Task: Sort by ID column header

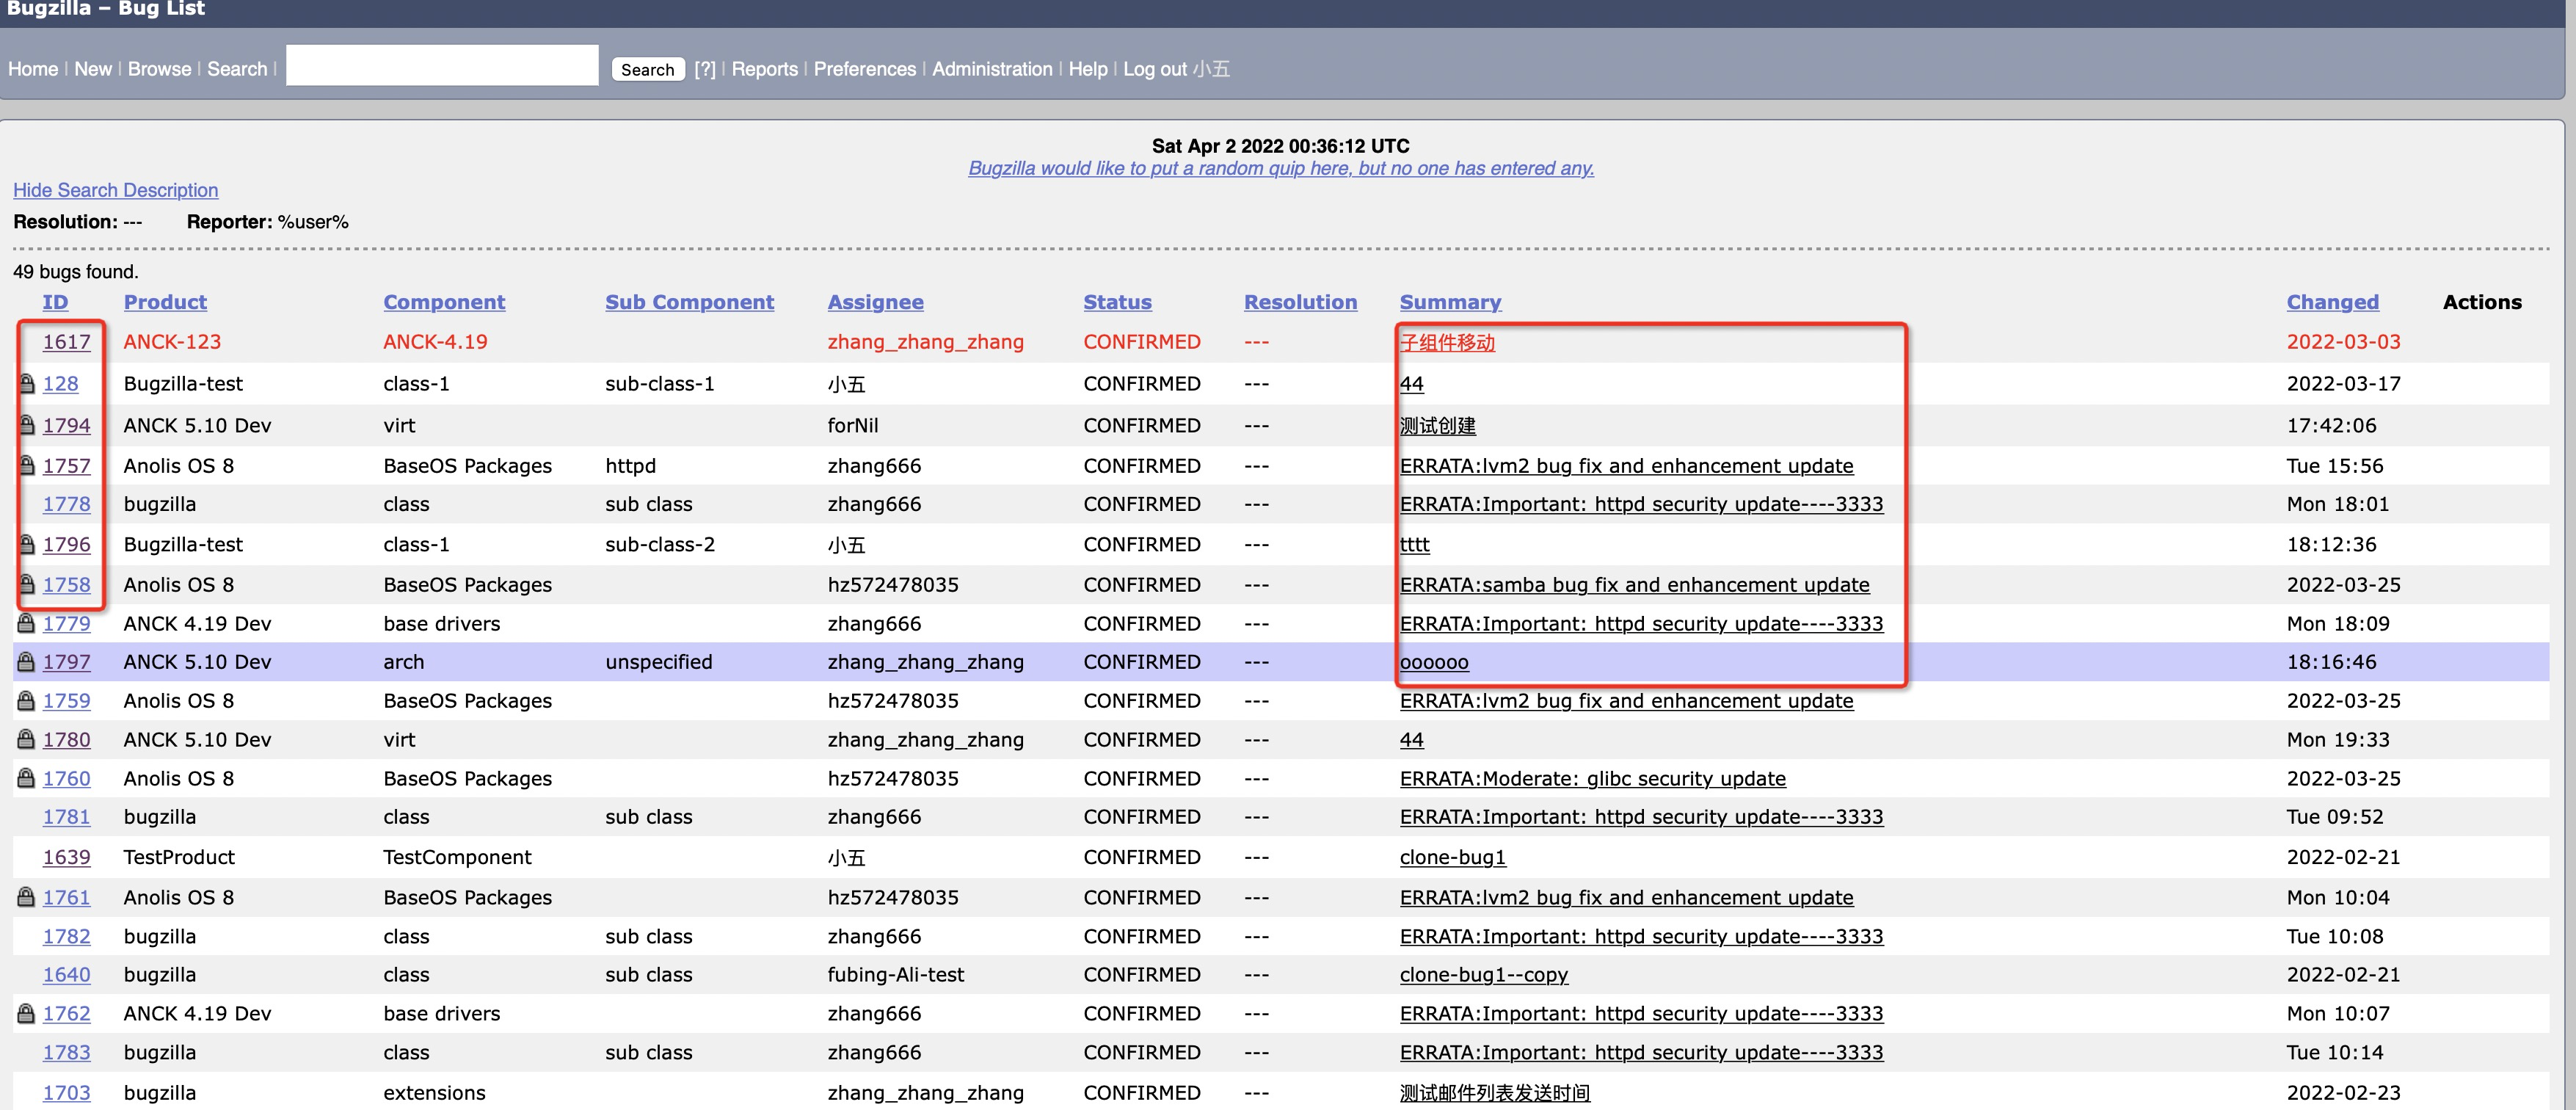Action: tap(55, 302)
